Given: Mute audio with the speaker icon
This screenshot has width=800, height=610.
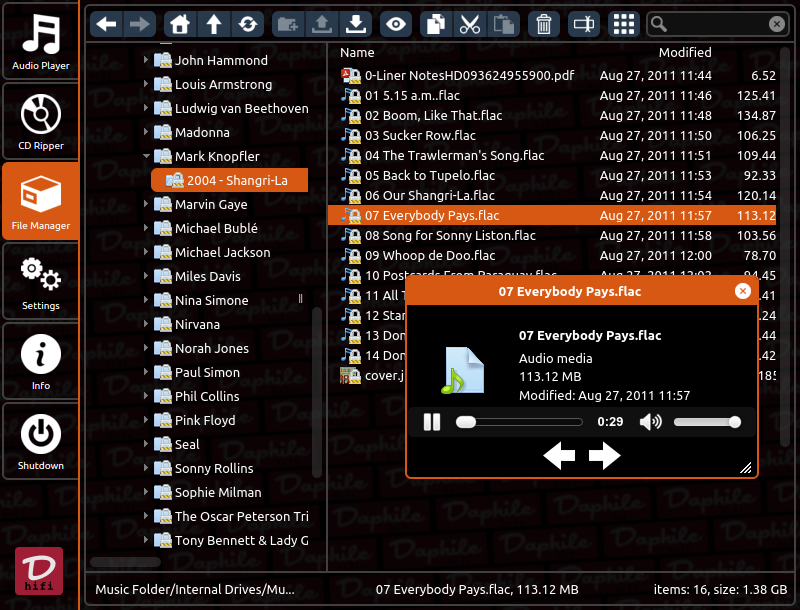Looking at the screenshot, I should [x=651, y=422].
